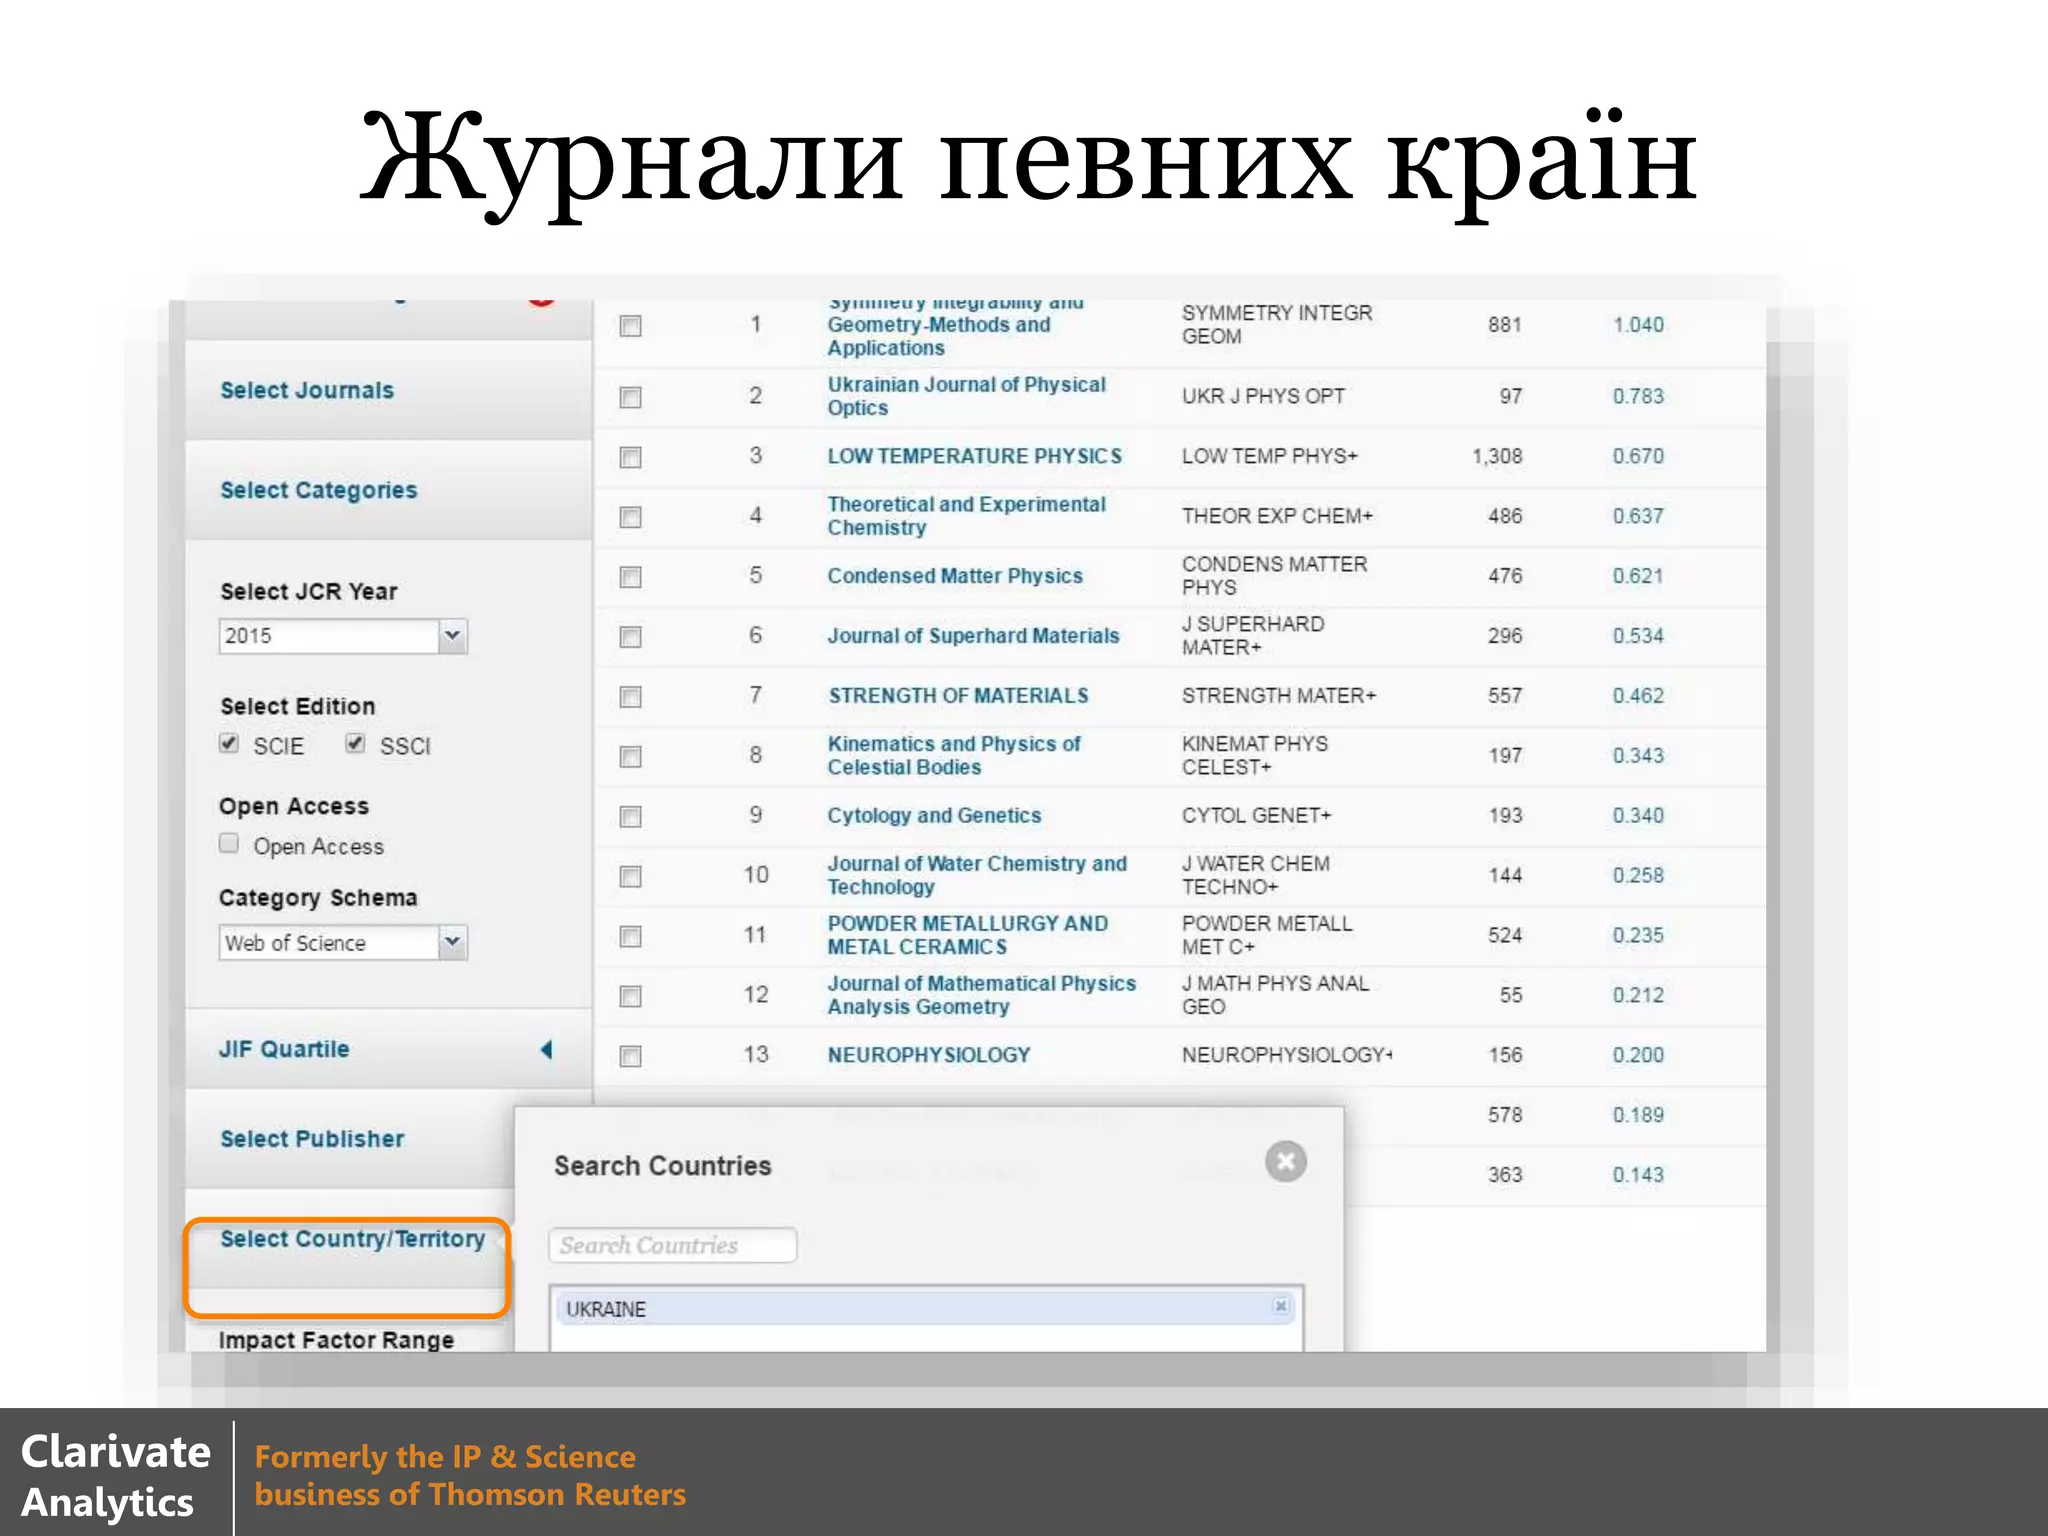Check the Theoretical and Experimental Chemistry row
Image resolution: width=2048 pixels, height=1536 pixels.
pyautogui.click(x=630, y=517)
